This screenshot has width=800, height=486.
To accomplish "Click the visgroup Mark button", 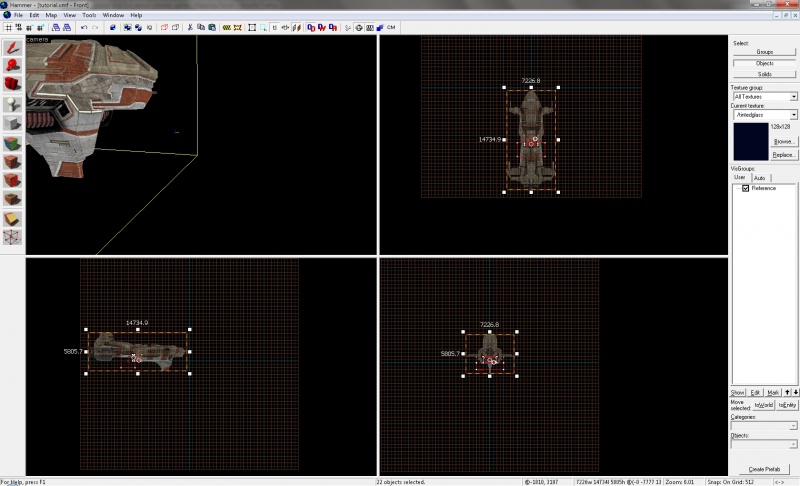I will (x=773, y=392).
